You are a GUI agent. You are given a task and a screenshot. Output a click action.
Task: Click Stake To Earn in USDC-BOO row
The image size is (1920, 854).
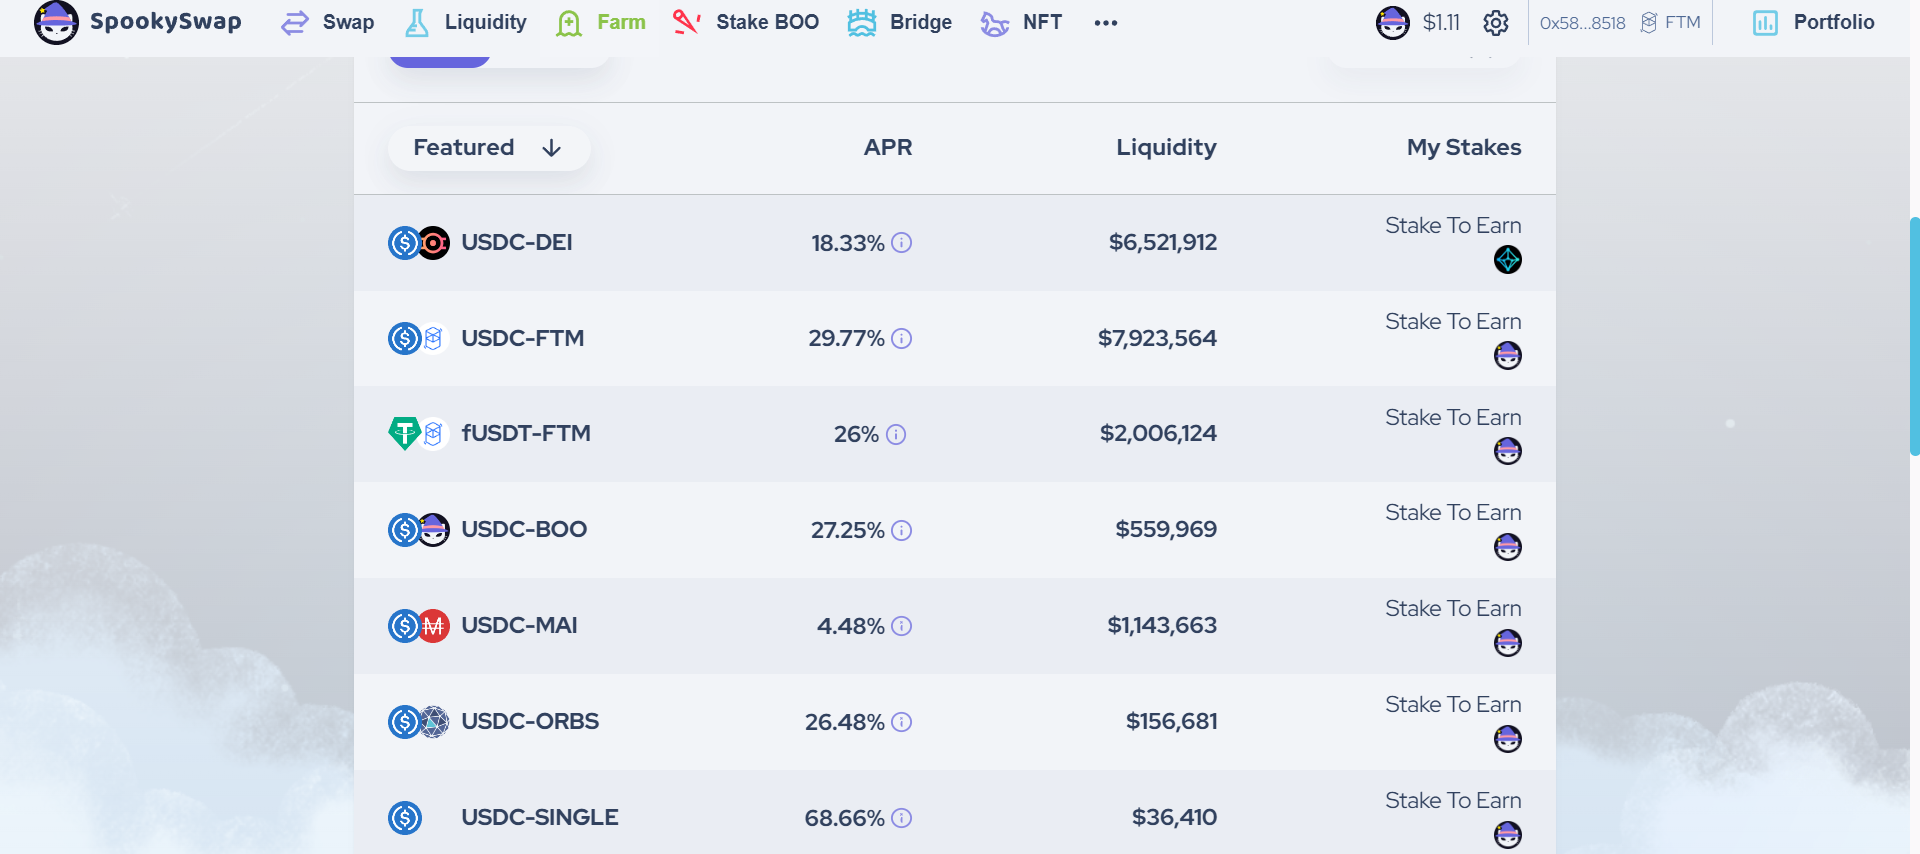pos(1453,513)
